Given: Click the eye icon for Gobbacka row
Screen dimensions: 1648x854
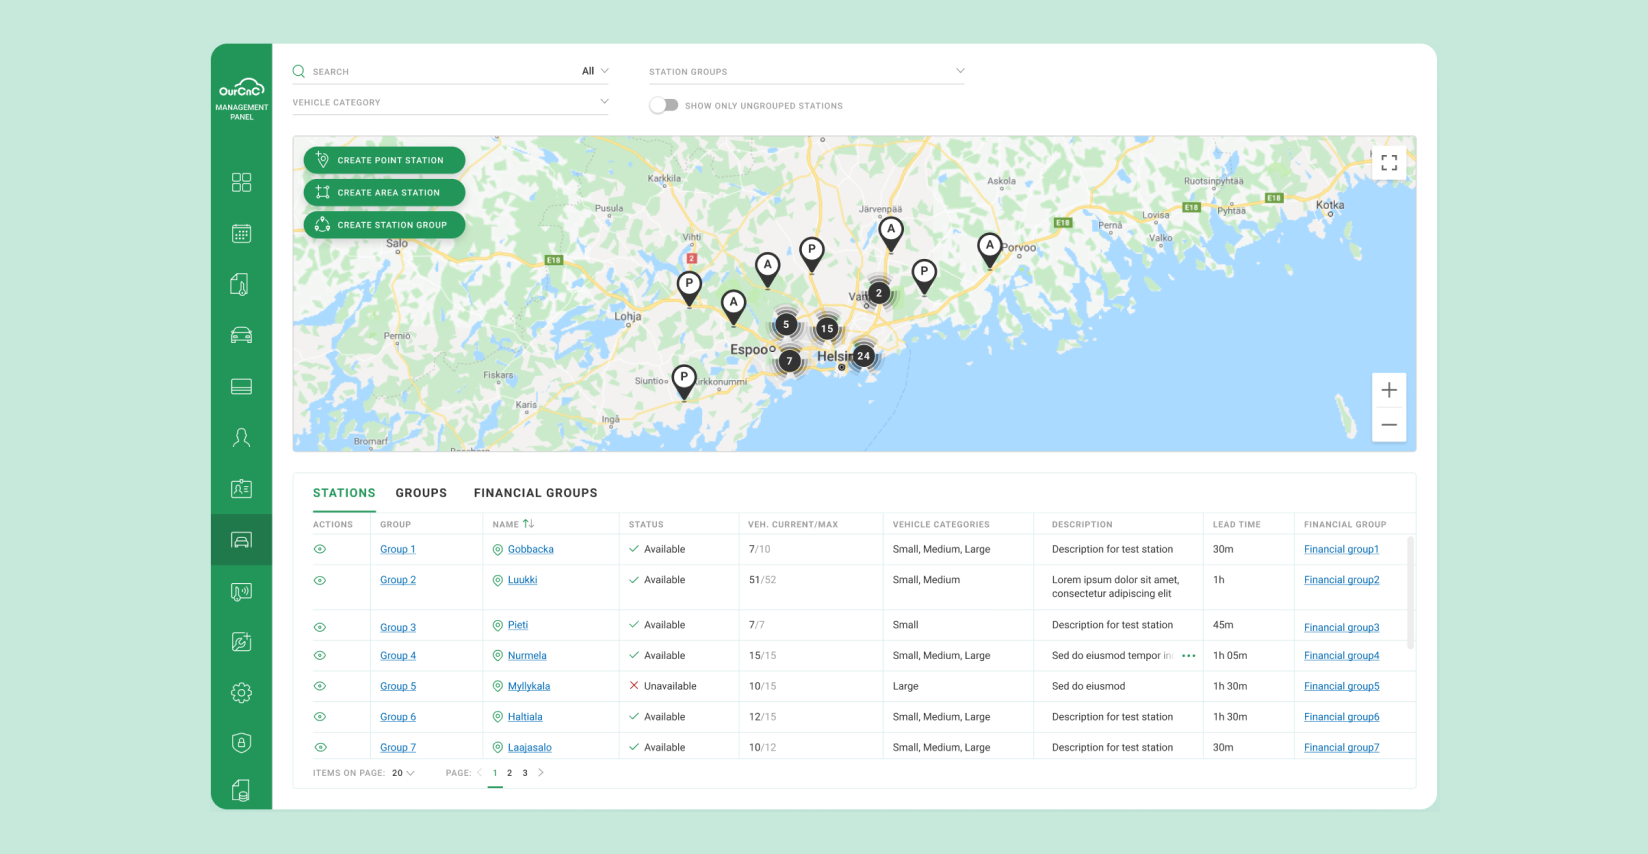Looking at the screenshot, I should click(x=320, y=549).
